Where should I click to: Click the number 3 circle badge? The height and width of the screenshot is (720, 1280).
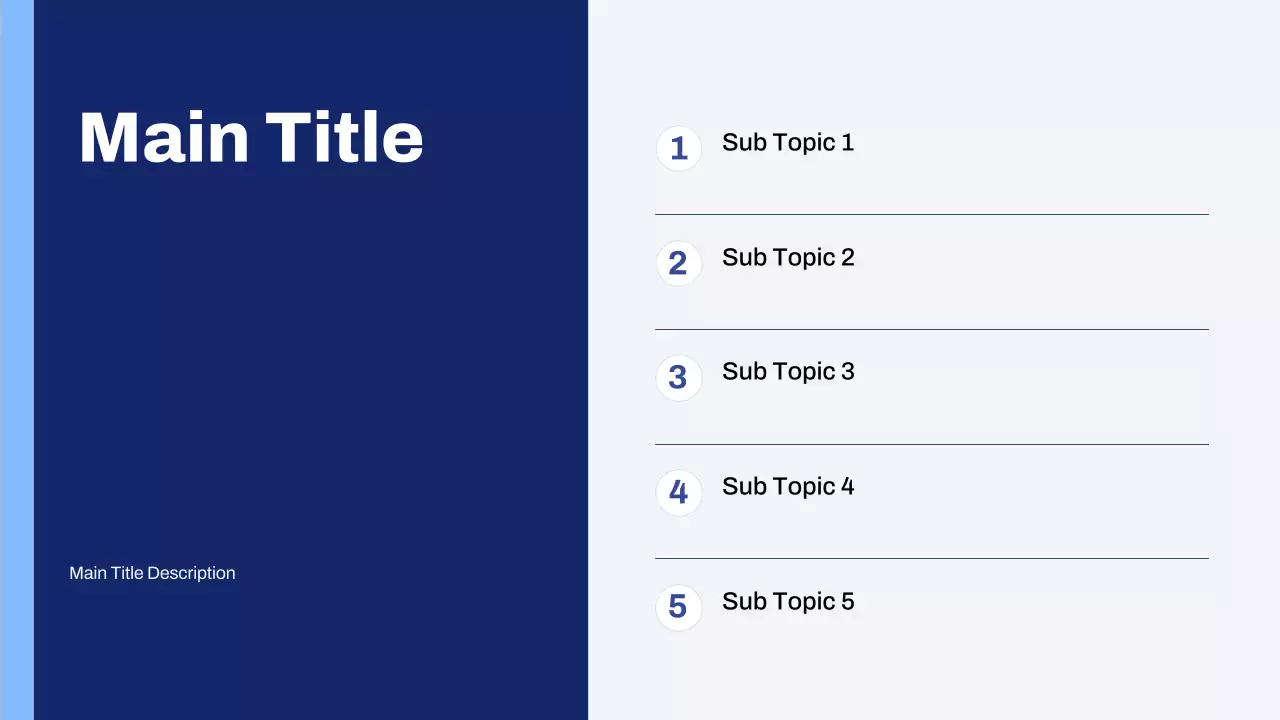(679, 378)
